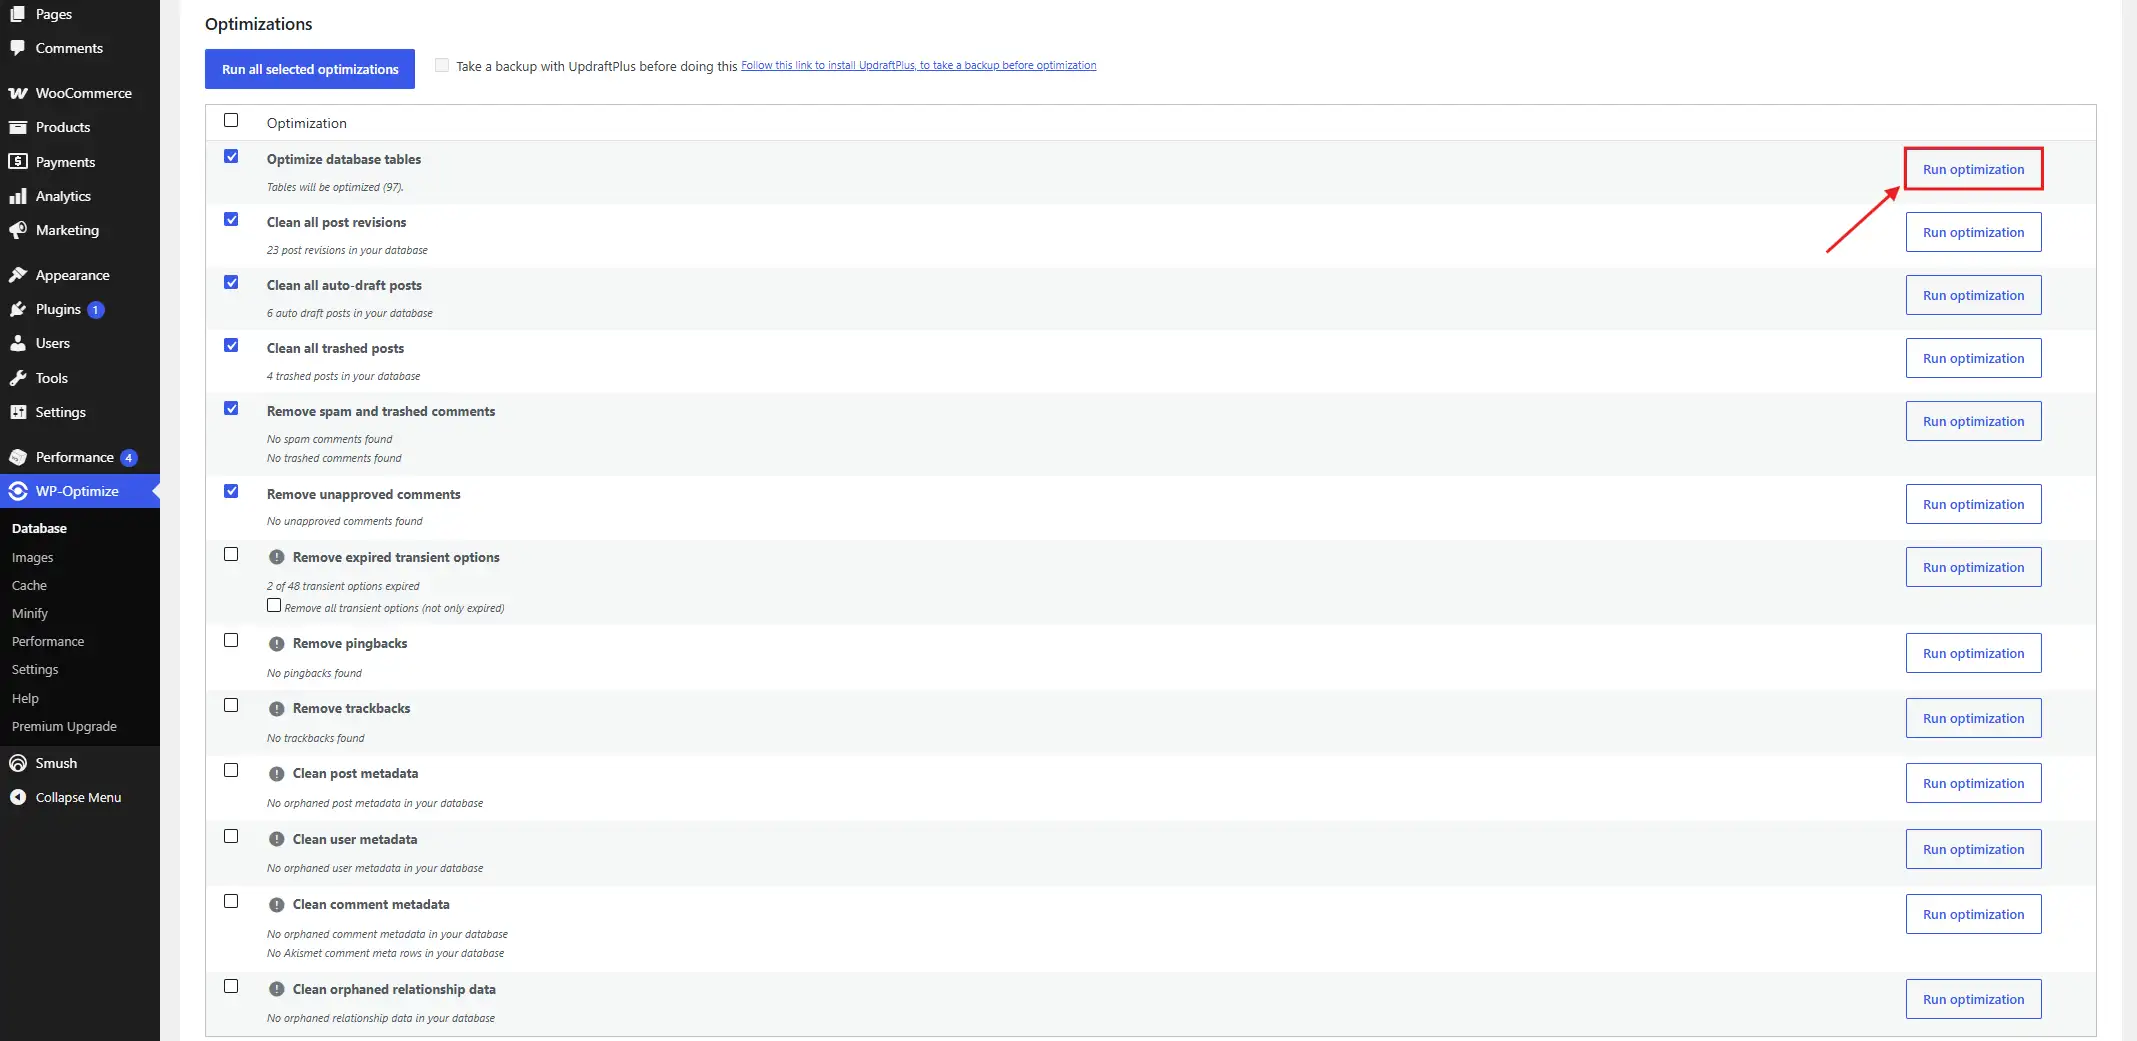This screenshot has width=2137, height=1041.
Task: Click the Pages icon in the sidebar
Action: coord(17,14)
